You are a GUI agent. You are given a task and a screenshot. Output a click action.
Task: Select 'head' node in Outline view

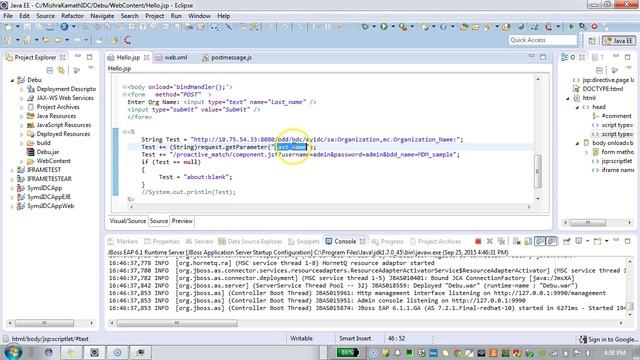599,107
